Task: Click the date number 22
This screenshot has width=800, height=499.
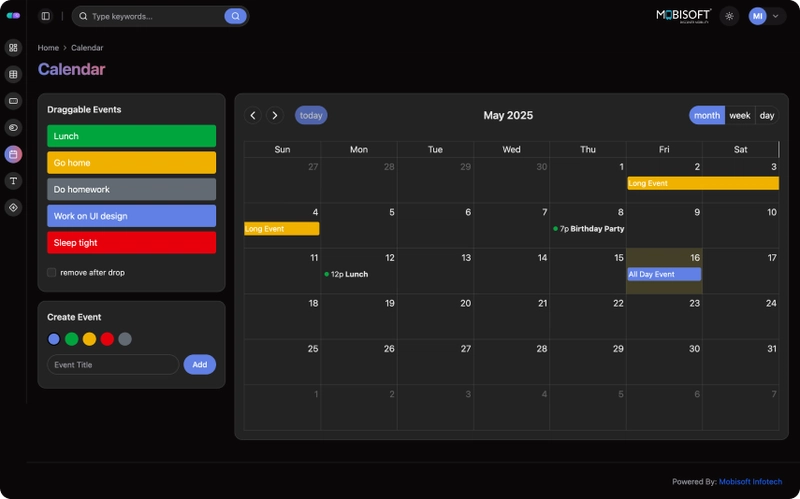Action: pyautogui.click(x=618, y=303)
